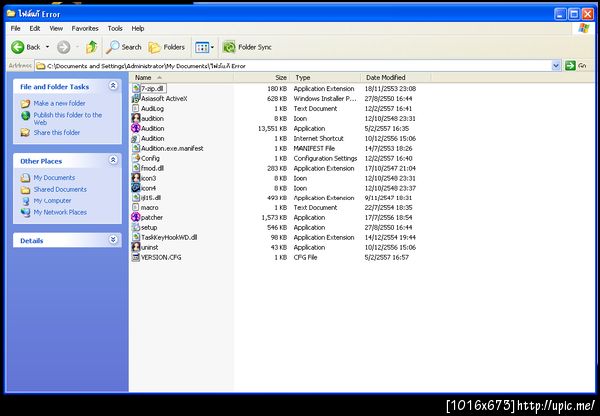Open the View menu
600x416 pixels.
[56, 28]
